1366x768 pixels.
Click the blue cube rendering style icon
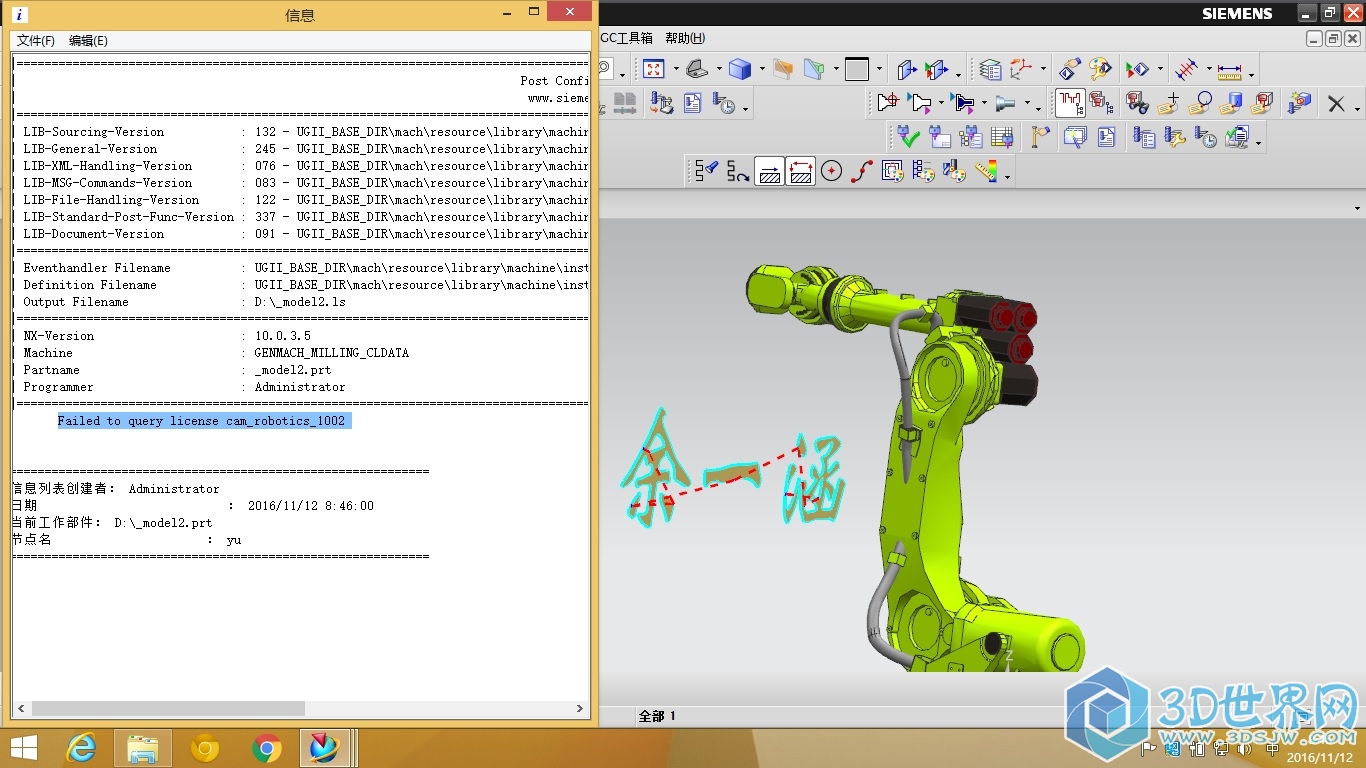coord(740,69)
